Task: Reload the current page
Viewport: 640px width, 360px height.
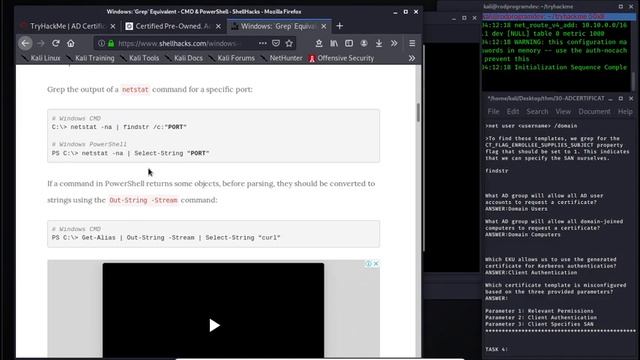Action: (x=56, y=43)
